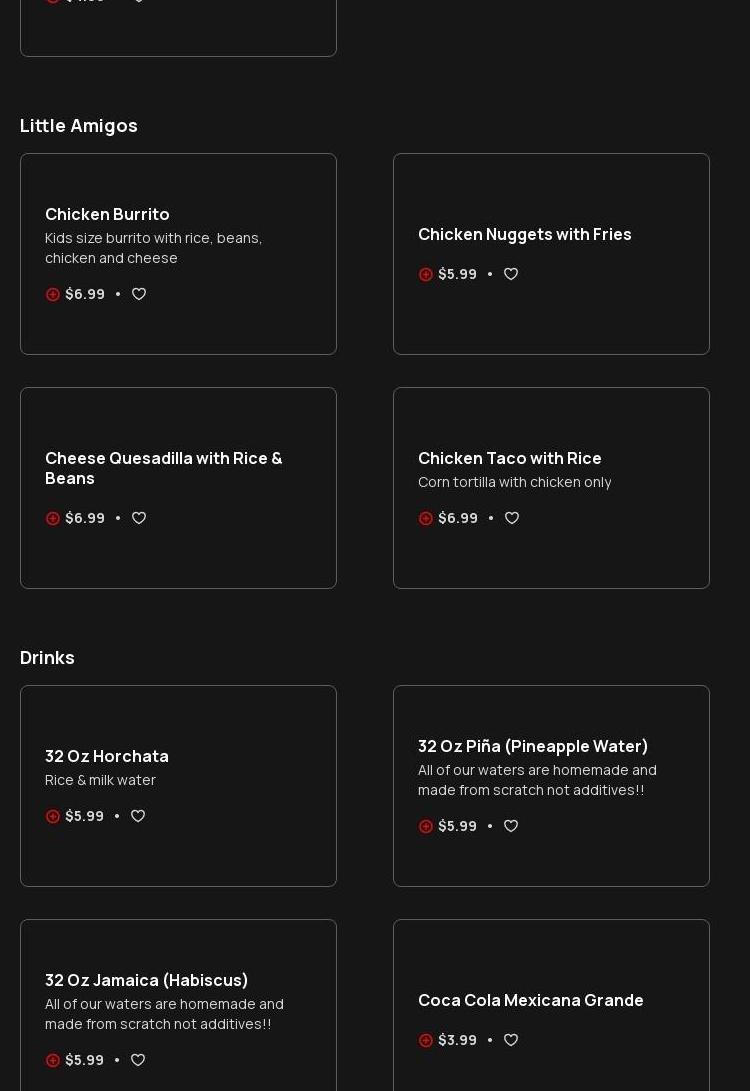Favorite the Chicken Burrito with heart icon

139,294
